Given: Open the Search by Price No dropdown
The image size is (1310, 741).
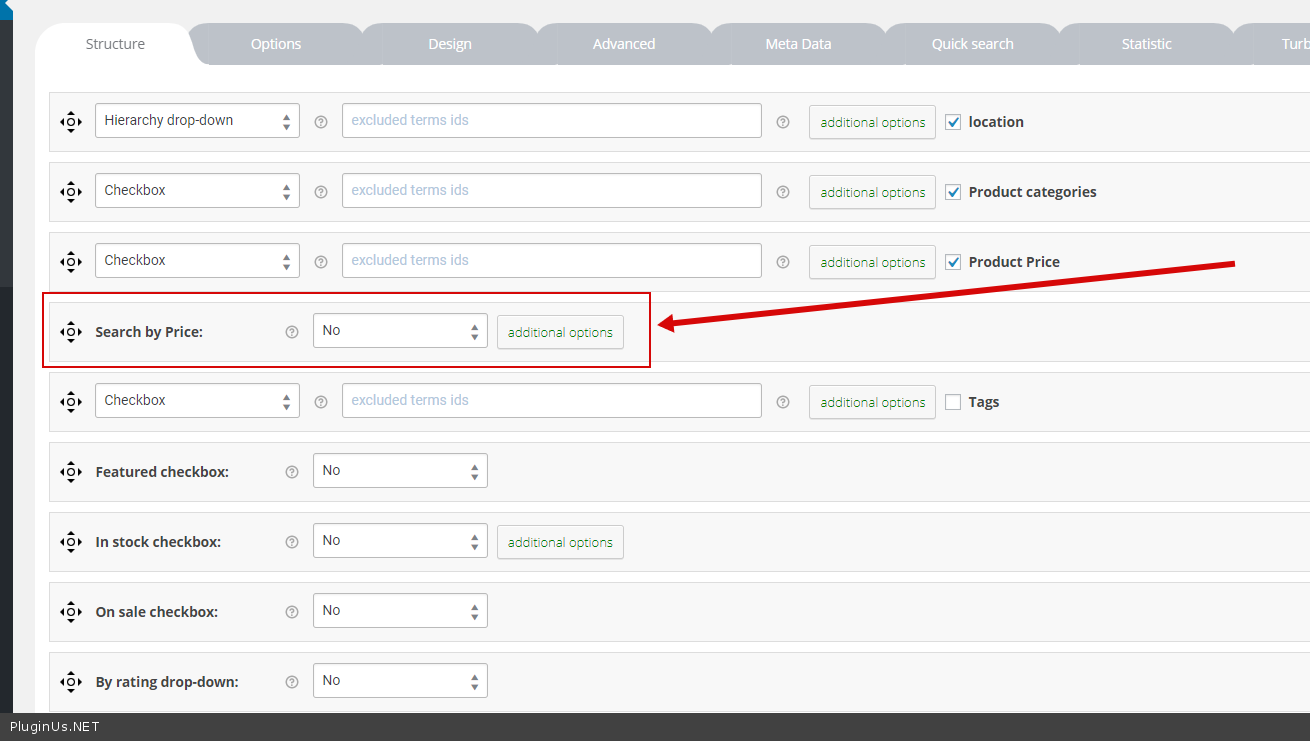Looking at the screenshot, I should (400, 331).
